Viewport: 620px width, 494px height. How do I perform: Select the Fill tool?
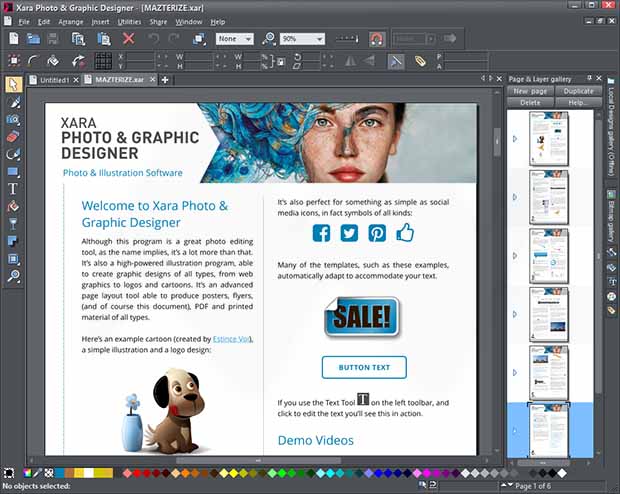[x=13, y=206]
